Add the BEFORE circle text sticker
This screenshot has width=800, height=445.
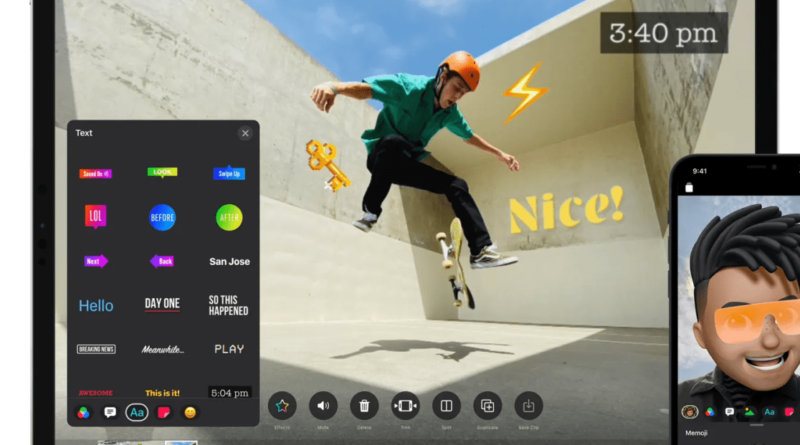[162, 218]
